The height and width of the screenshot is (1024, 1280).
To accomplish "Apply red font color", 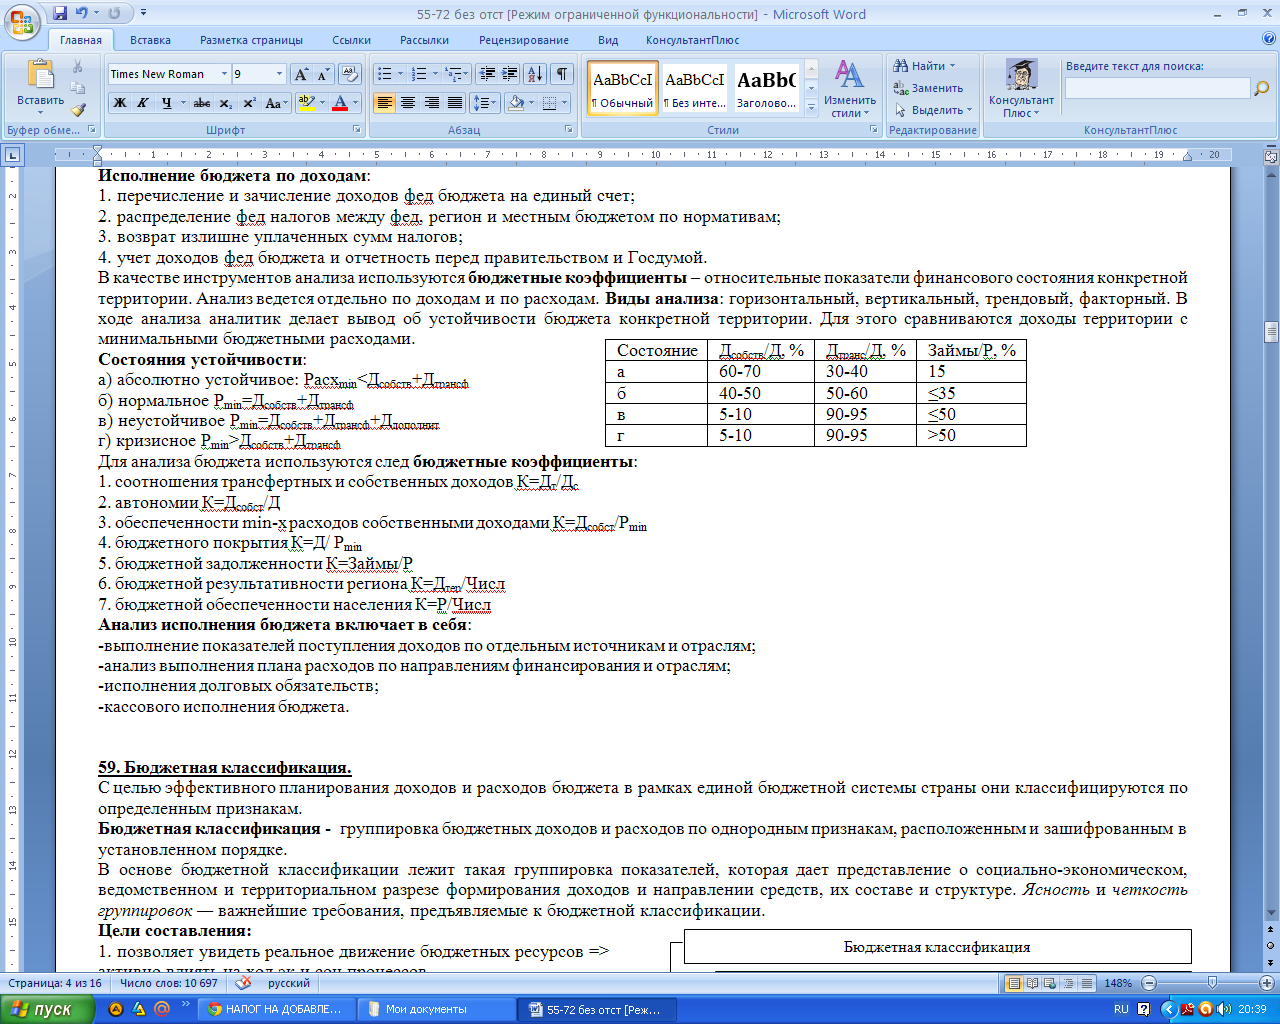I will tap(340, 103).
